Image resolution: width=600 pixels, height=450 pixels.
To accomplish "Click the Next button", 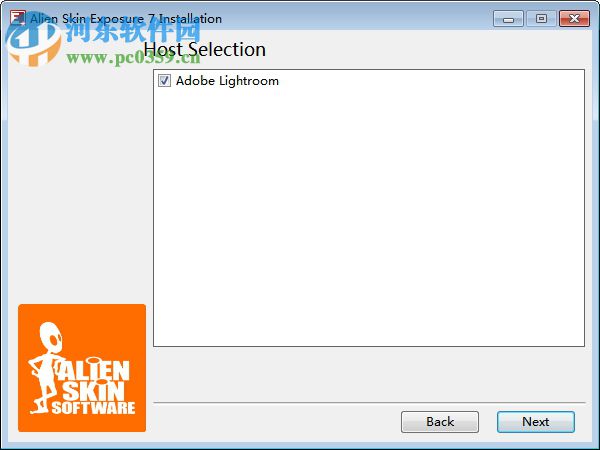I will 536,422.
